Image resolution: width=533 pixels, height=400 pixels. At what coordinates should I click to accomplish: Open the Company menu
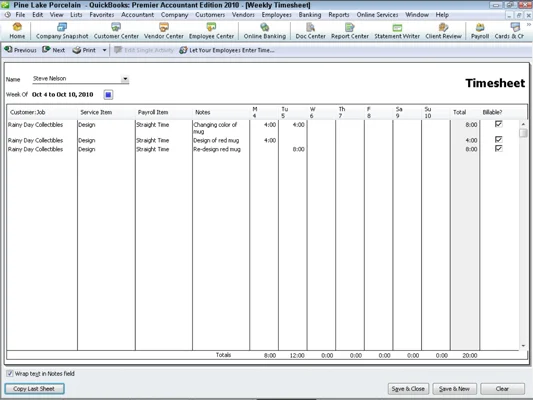point(174,15)
